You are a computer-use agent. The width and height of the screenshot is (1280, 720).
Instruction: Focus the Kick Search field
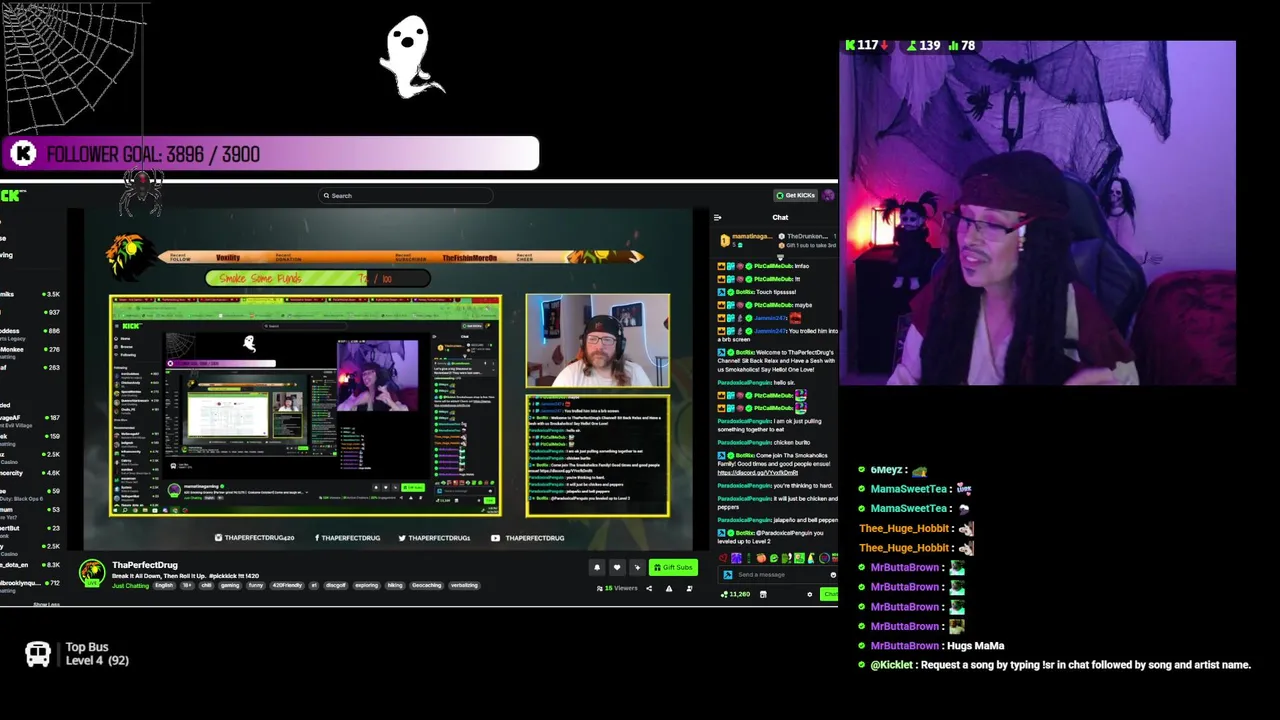pos(405,195)
